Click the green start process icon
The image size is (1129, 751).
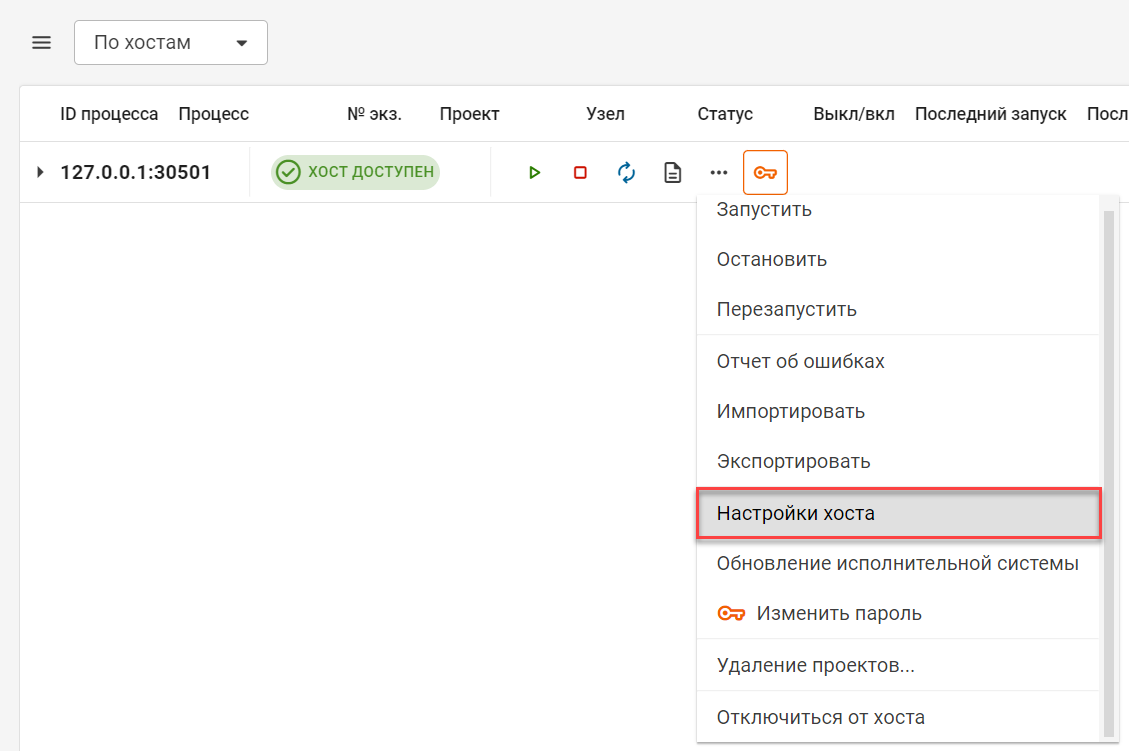click(534, 173)
